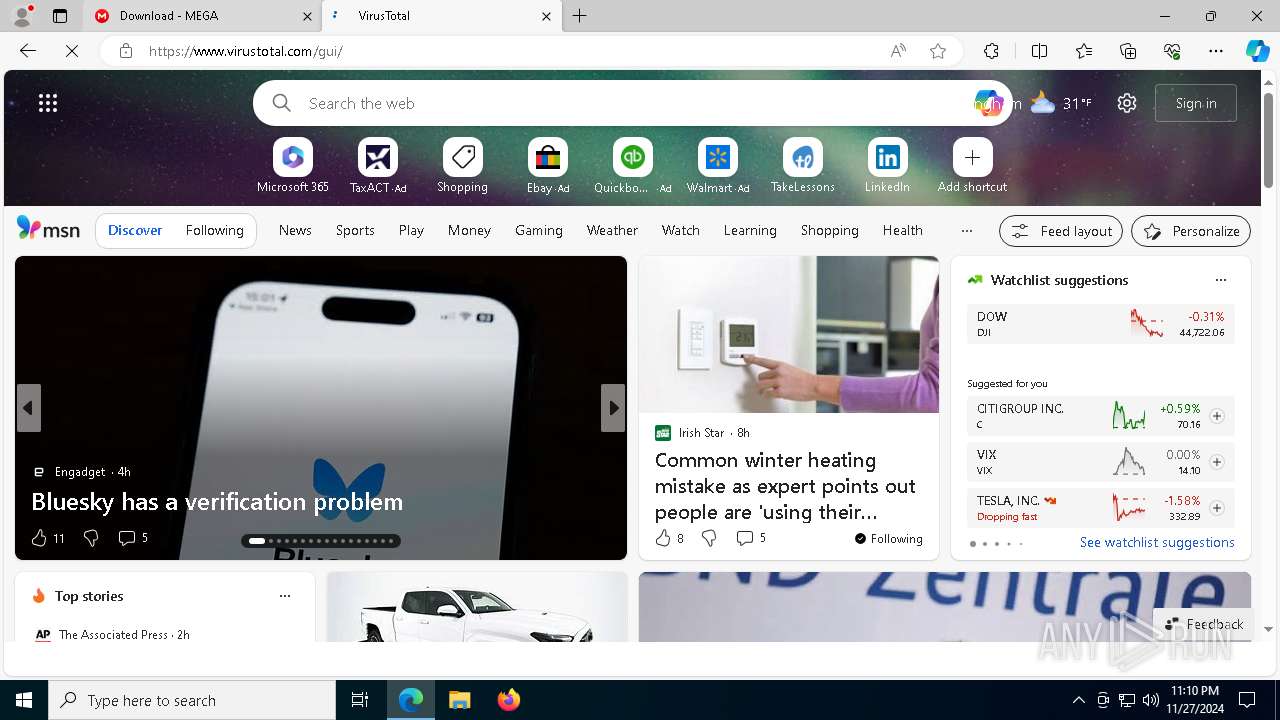Add this page to favorites star
This screenshot has width=1280, height=720.
pyautogui.click(x=938, y=51)
